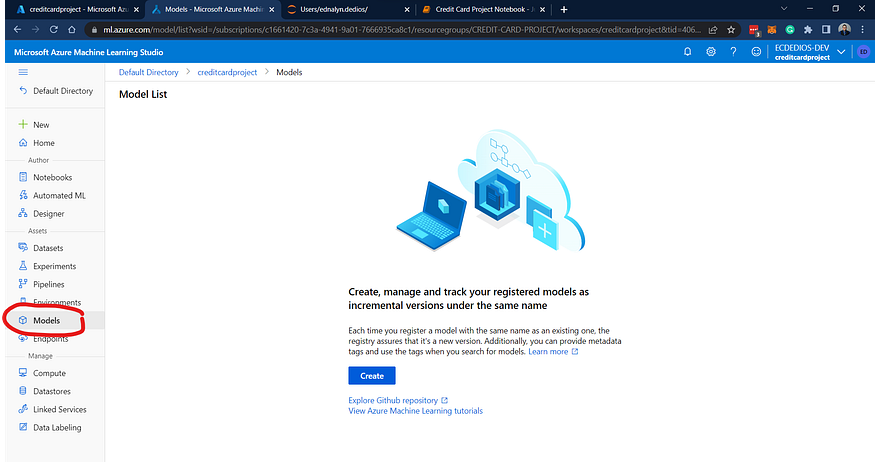This screenshot has height=462, width=875.
Task: Click the feedback smiley icon
Action: (x=756, y=51)
